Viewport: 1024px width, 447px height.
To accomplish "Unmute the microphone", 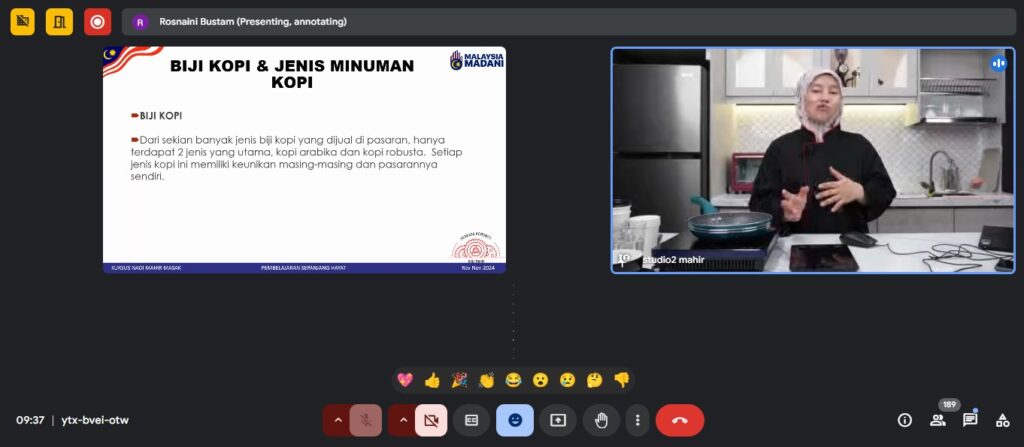I will [366, 421].
